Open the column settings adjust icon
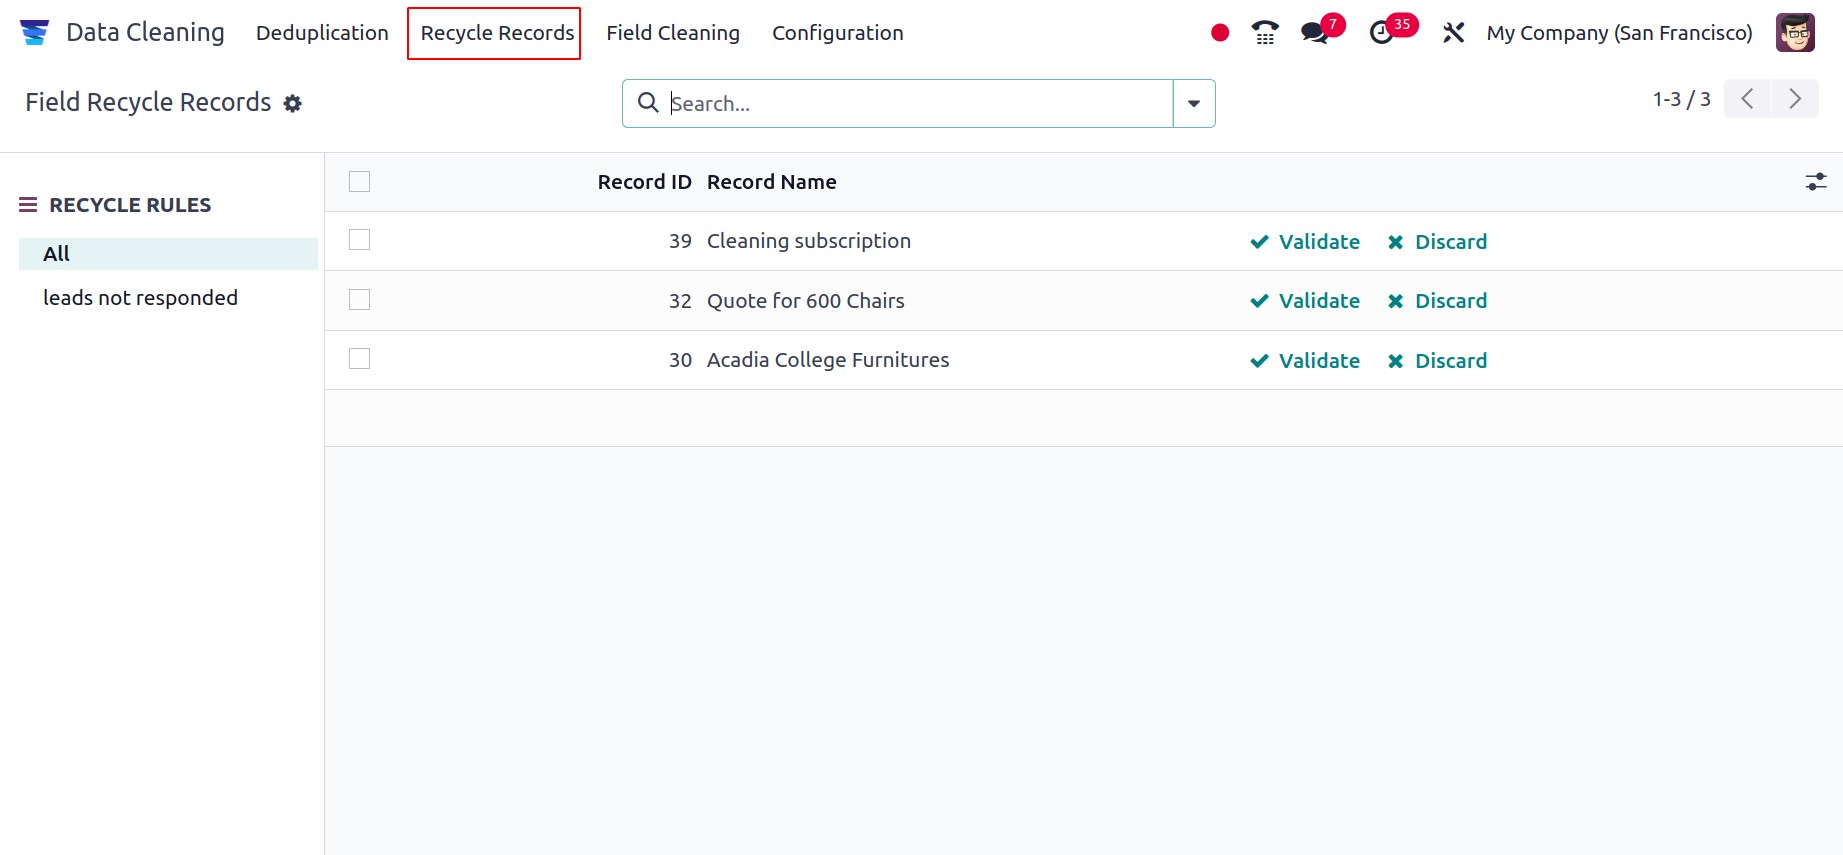The width and height of the screenshot is (1843, 855). pyautogui.click(x=1815, y=182)
